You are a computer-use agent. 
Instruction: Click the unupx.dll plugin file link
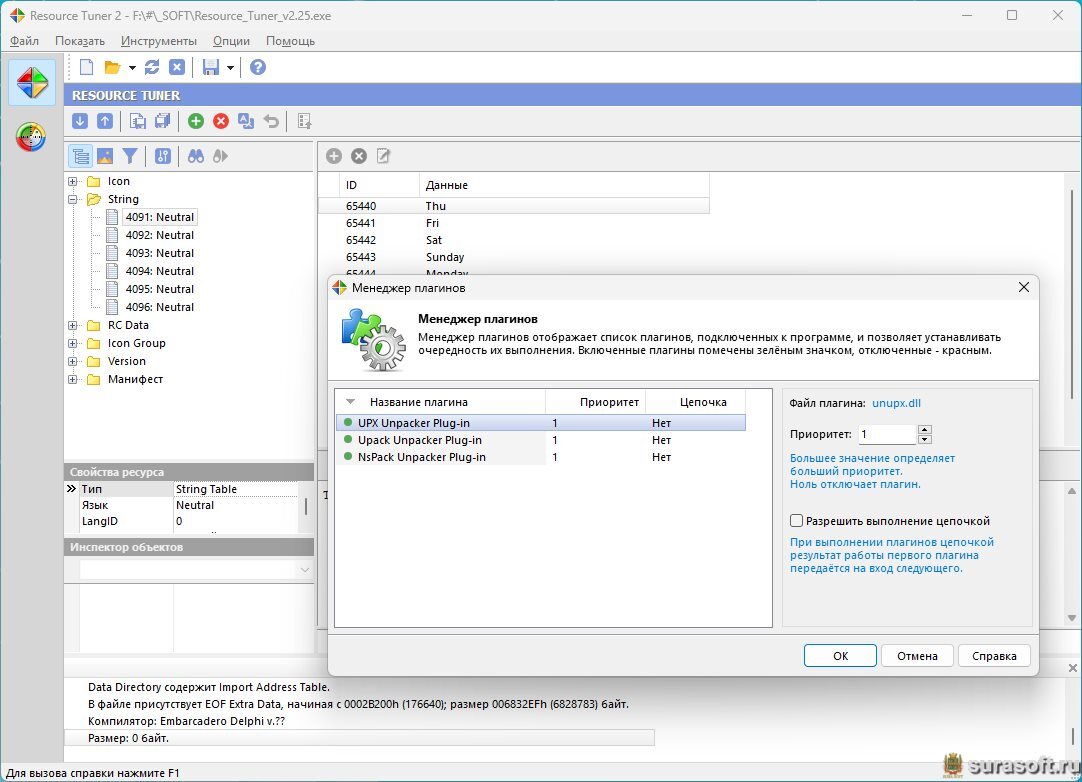coord(896,403)
